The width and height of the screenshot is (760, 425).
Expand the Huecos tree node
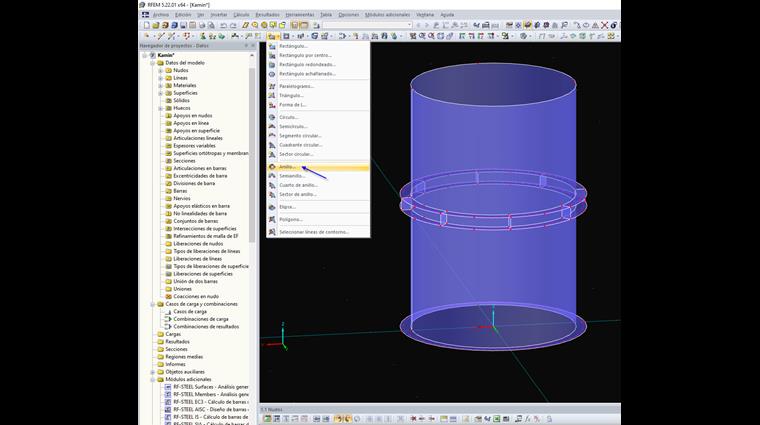[x=160, y=108]
